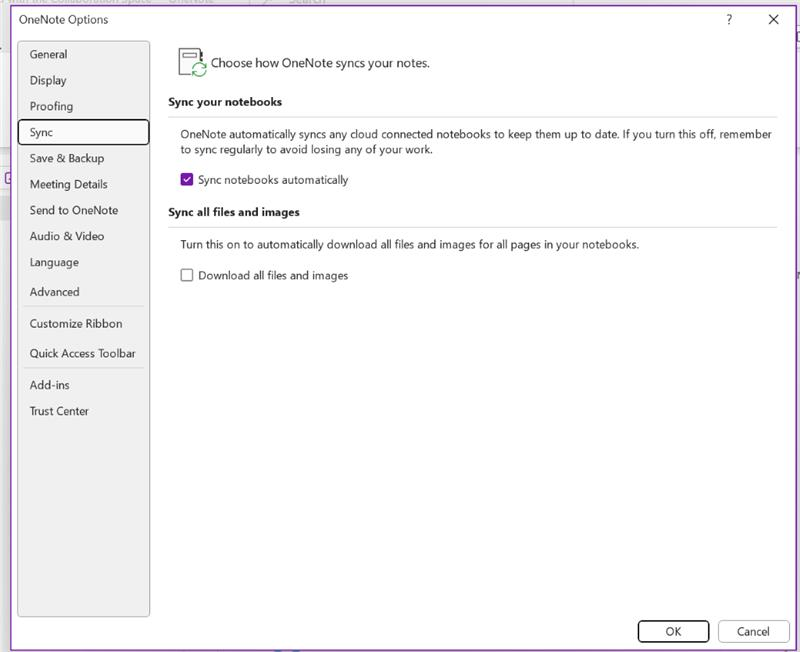800x652 pixels.
Task: Open the General options category
Action: click(84, 55)
